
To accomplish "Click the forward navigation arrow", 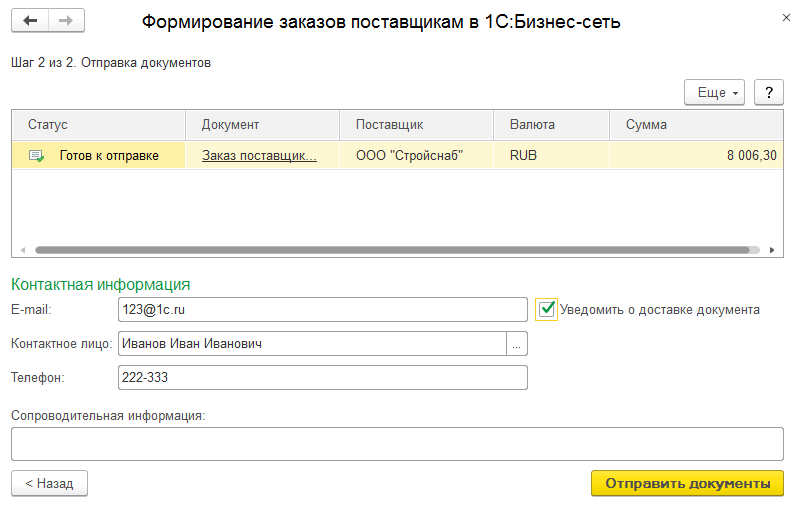I will [x=66, y=21].
